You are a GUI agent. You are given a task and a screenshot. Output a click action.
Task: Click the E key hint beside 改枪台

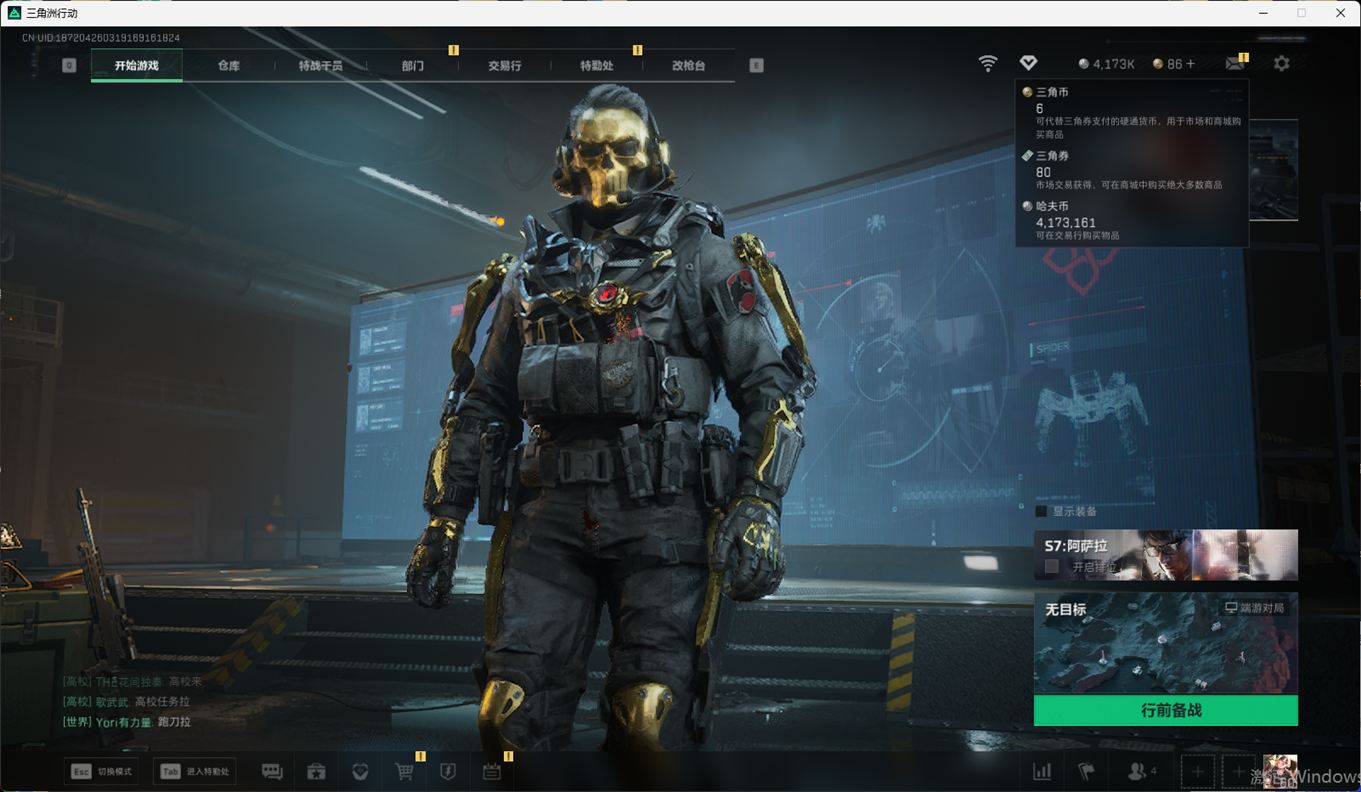point(756,65)
